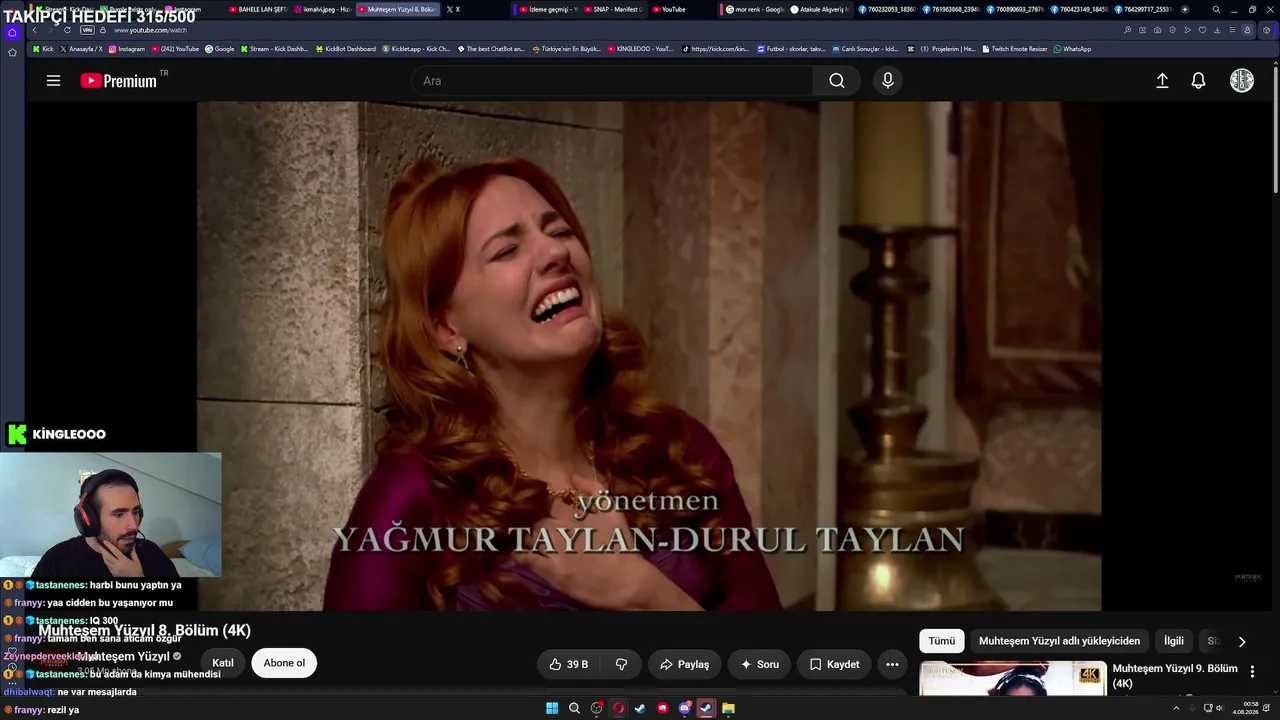This screenshot has height=720, width=1280.
Task: Go to YouTube Premium home logo
Action: (x=119, y=81)
